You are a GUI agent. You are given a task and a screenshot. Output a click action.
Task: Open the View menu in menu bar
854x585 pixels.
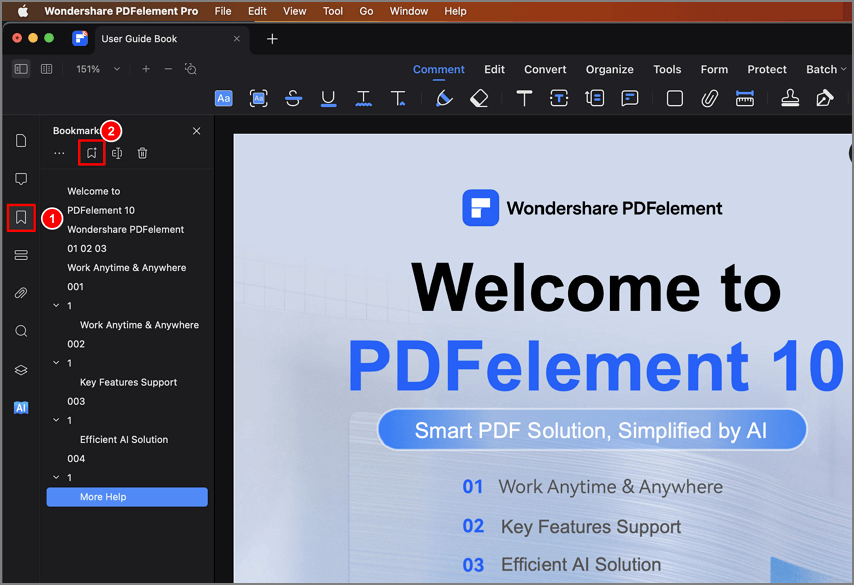(x=295, y=11)
